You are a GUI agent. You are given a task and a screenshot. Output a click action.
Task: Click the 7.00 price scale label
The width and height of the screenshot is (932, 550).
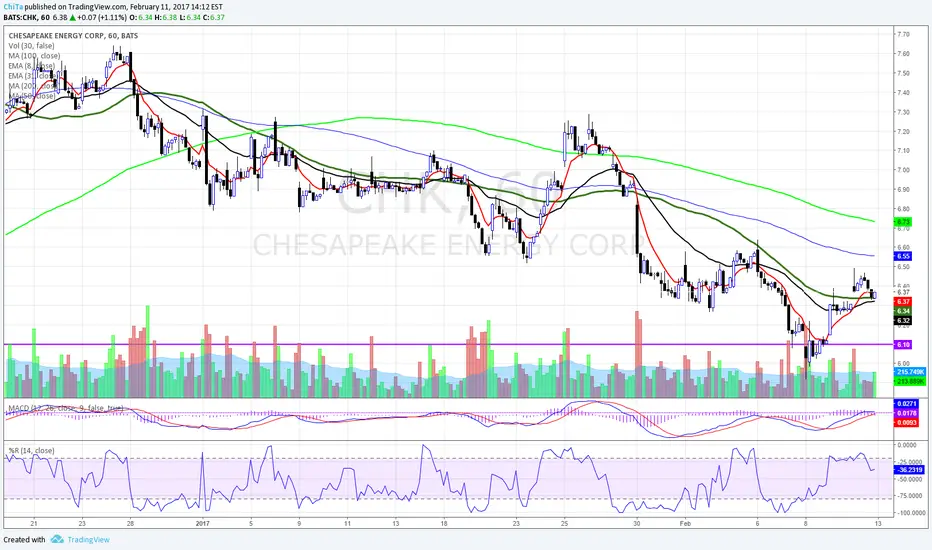coord(903,170)
